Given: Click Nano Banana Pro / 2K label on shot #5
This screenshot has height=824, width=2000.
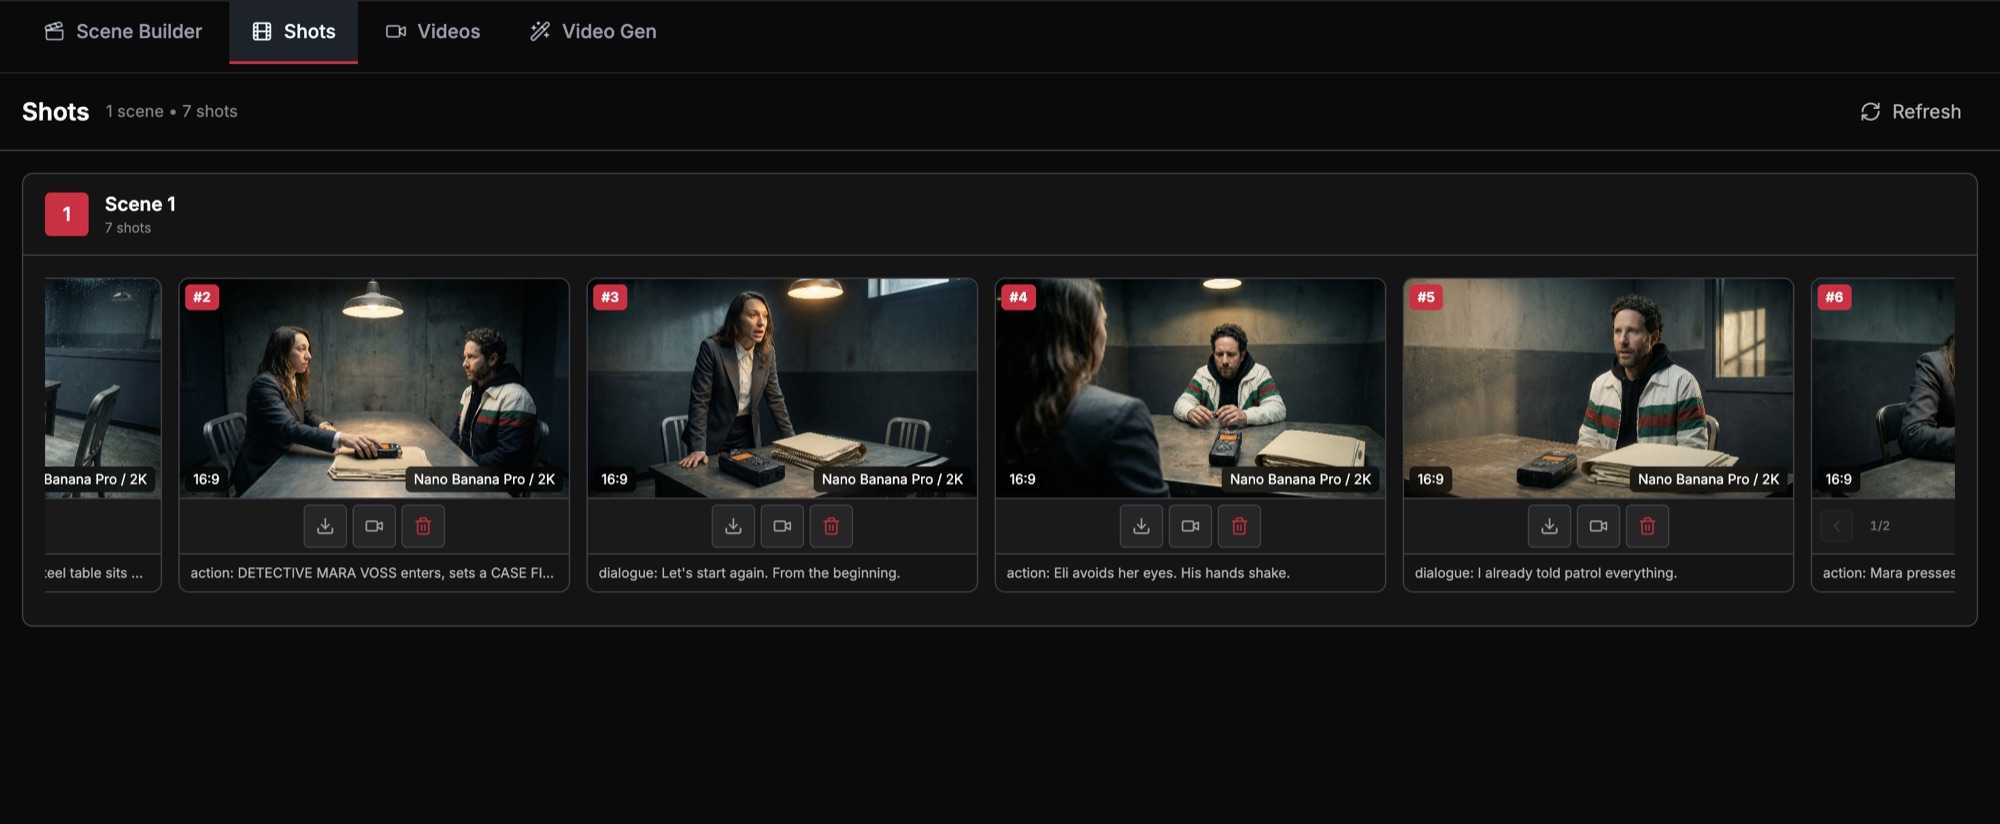Looking at the screenshot, I should [1708, 480].
